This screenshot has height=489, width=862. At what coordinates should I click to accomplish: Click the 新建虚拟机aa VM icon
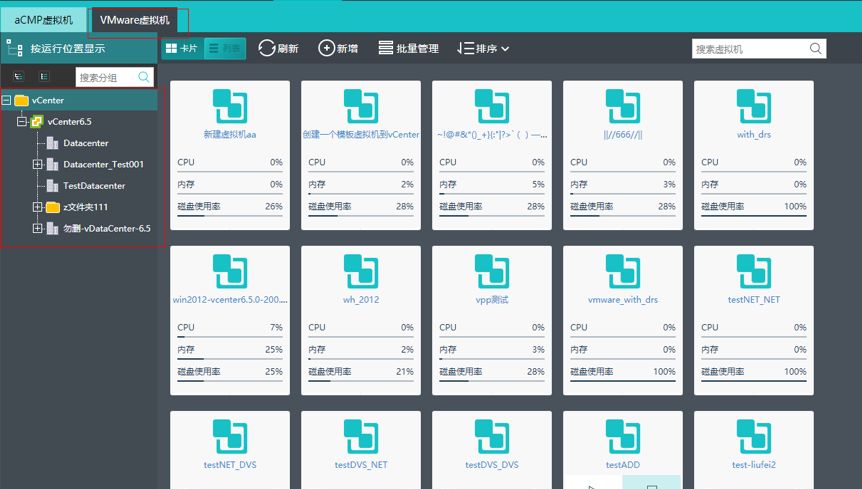point(230,105)
